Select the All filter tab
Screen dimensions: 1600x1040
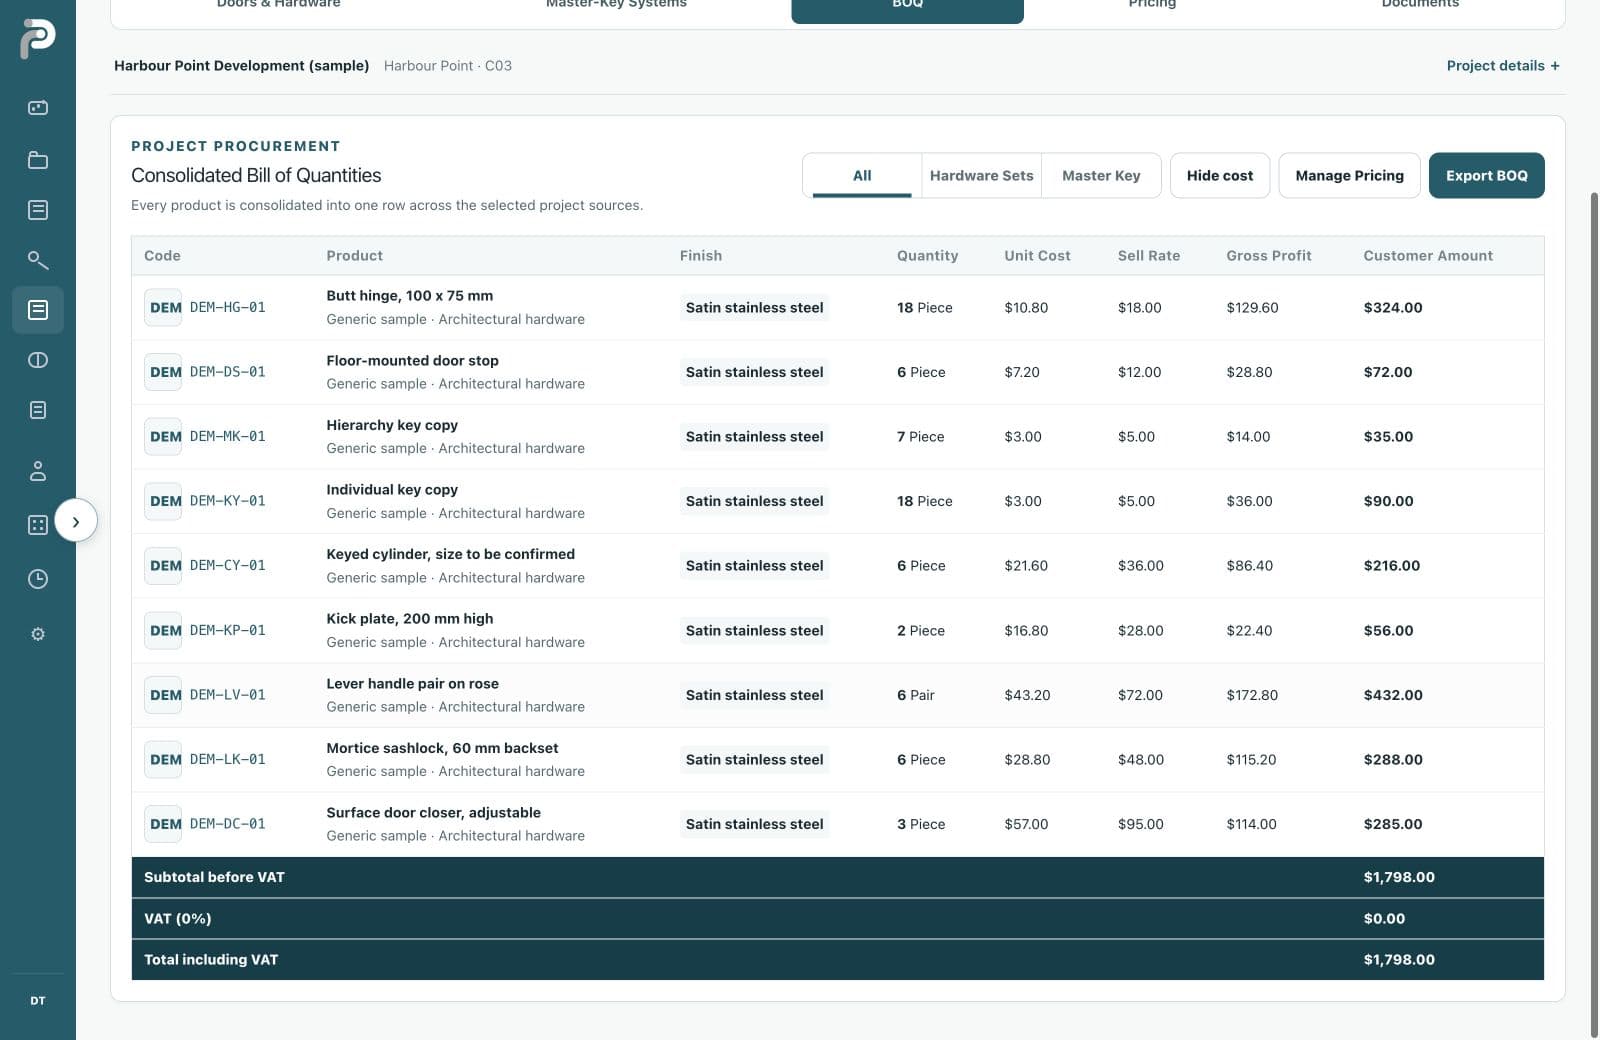862,176
